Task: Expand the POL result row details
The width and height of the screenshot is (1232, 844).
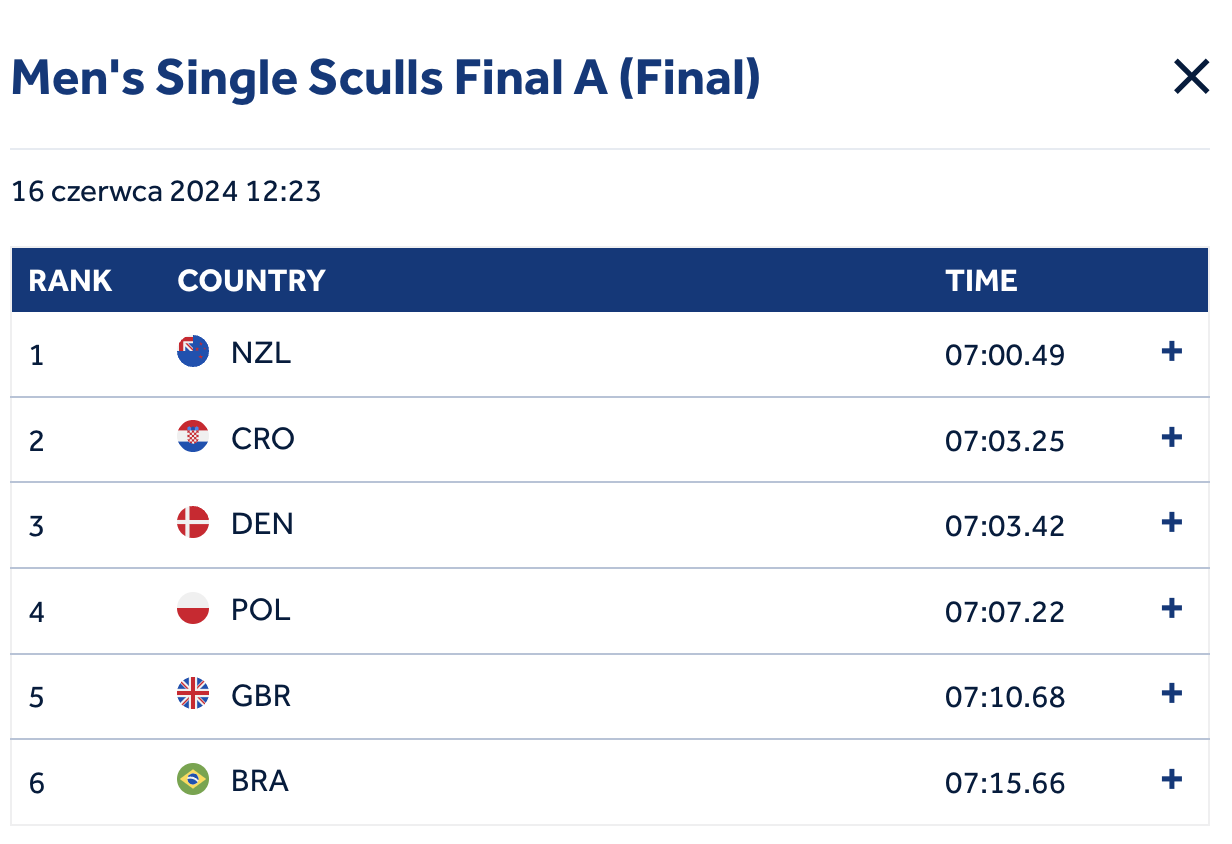Action: (1172, 609)
